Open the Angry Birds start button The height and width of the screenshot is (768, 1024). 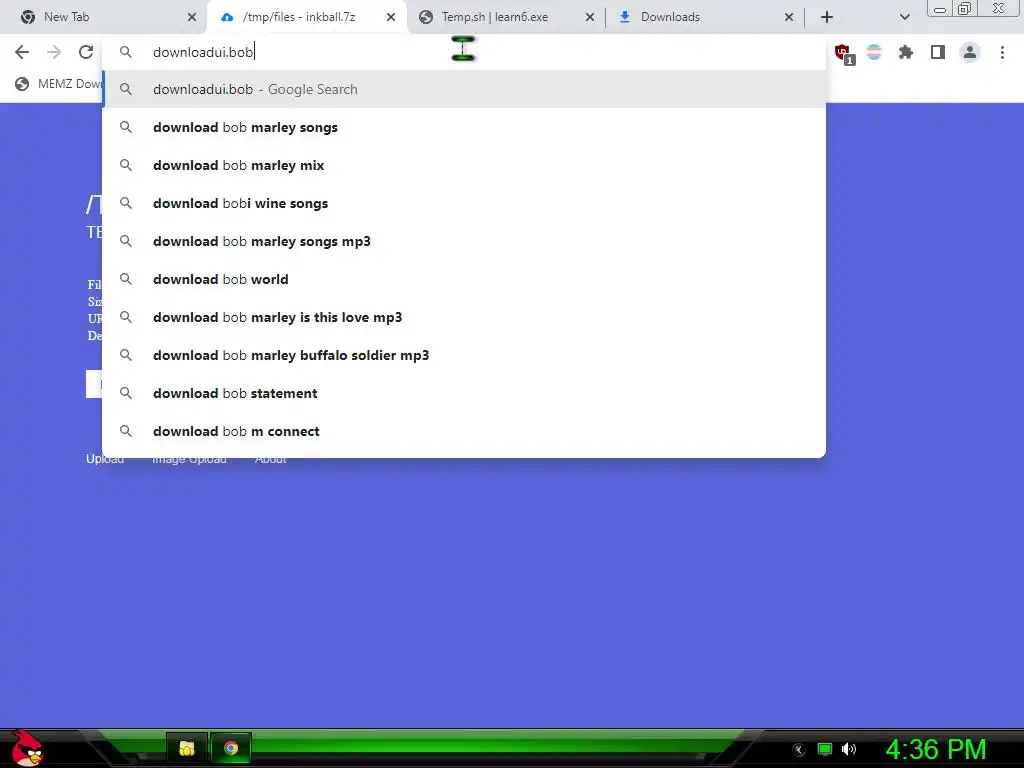(x=27, y=748)
